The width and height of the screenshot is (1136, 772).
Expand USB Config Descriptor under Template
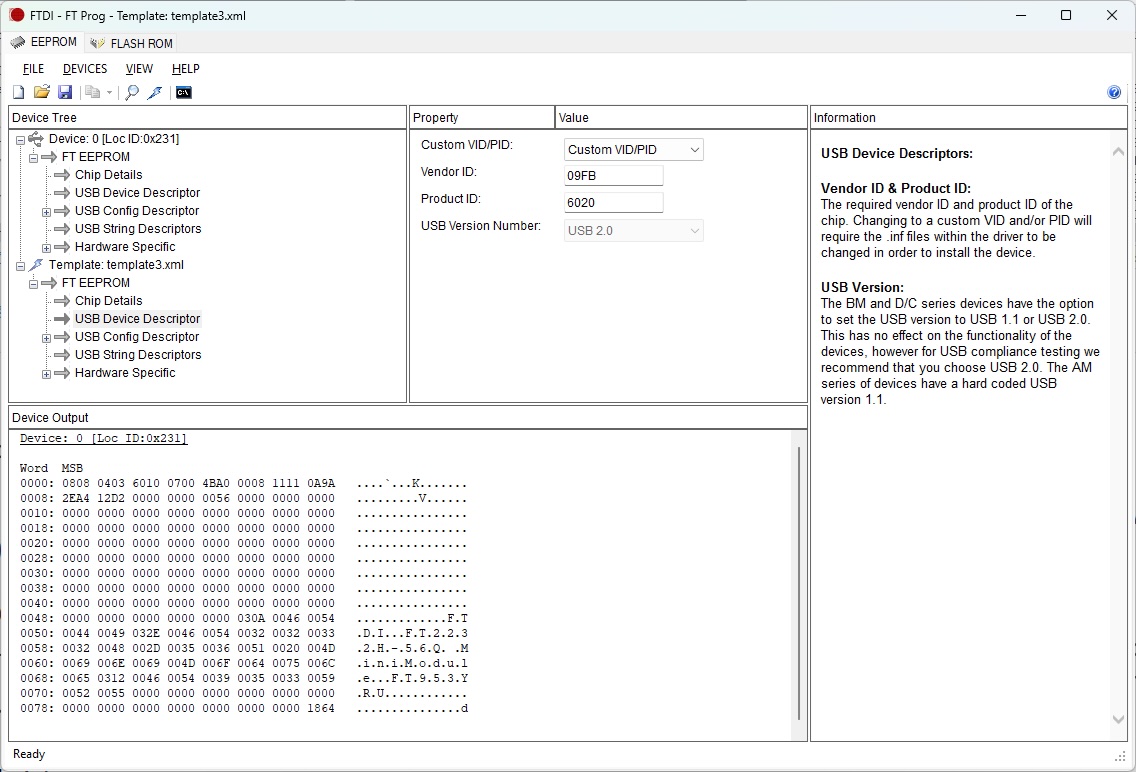coord(46,338)
